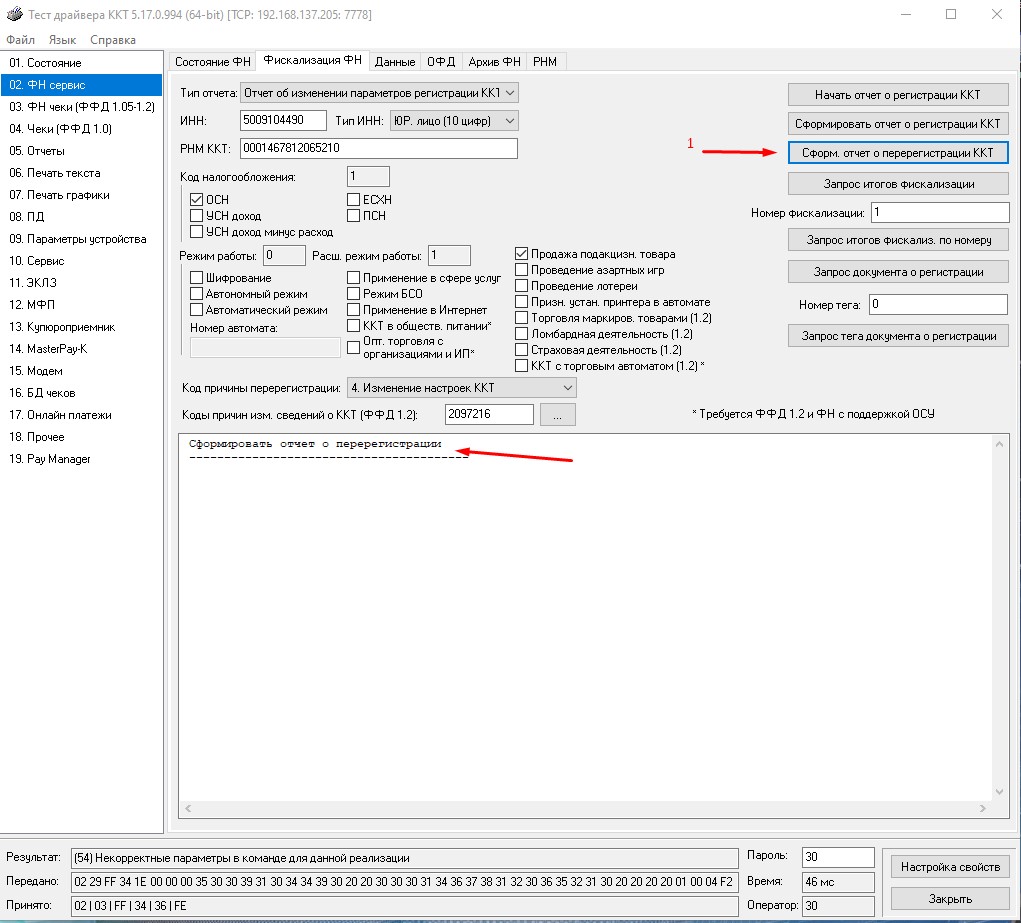This screenshot has height=923, width=1021.
Task: Open the Справка menu
Action: tap(113, 40)
